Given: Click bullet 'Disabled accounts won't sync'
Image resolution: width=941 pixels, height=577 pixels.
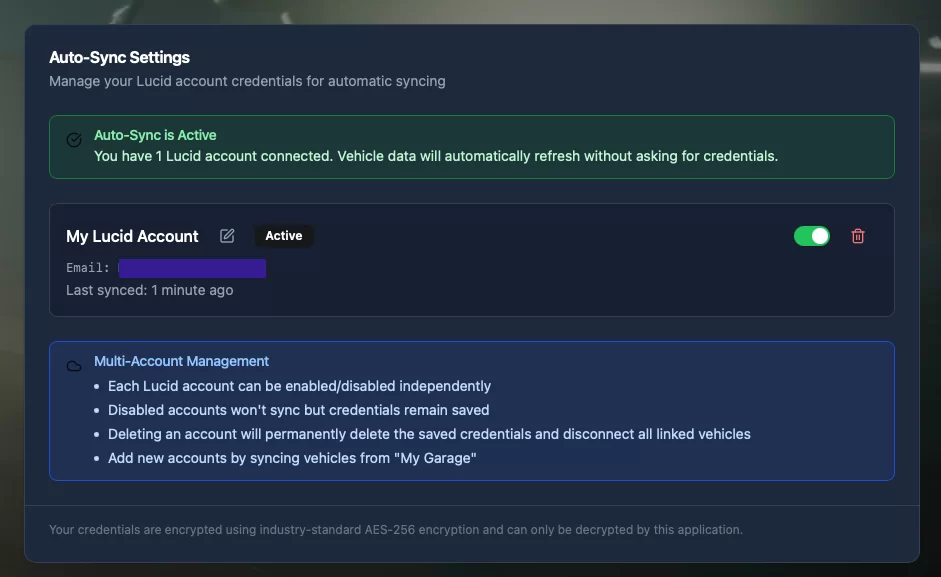Looking at the screenshot, I should click(298, 410).
